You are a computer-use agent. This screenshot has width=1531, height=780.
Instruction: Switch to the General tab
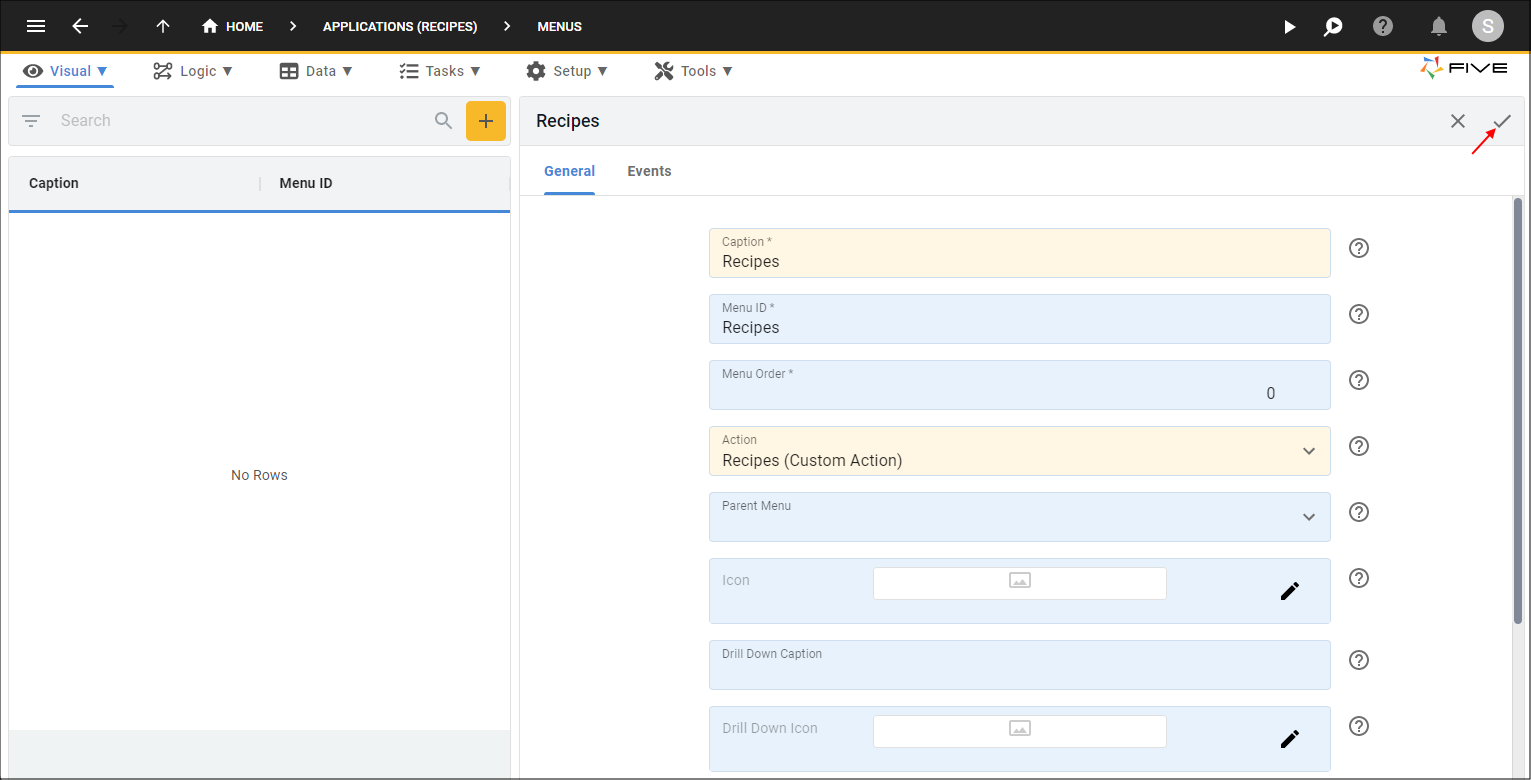(x=570, y=171)
